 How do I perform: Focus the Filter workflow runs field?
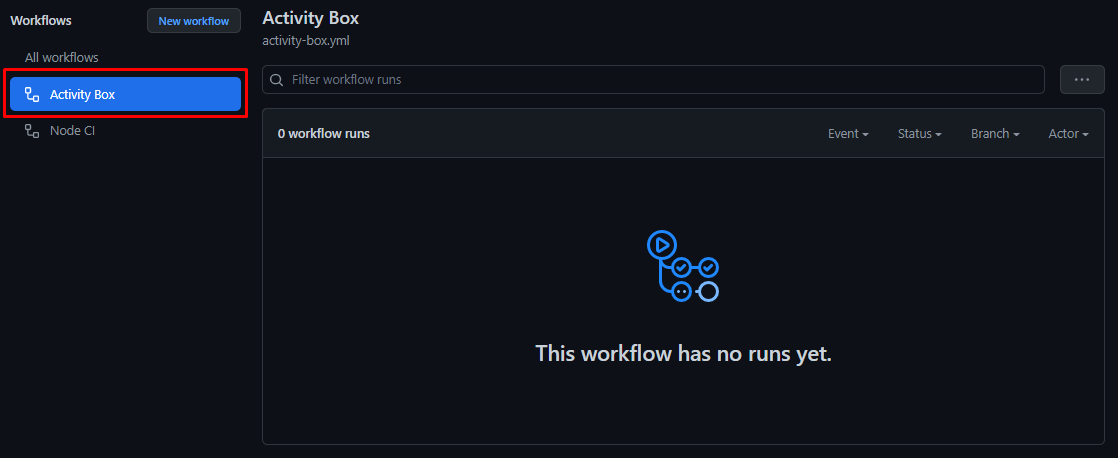click(x=653, y=79)
